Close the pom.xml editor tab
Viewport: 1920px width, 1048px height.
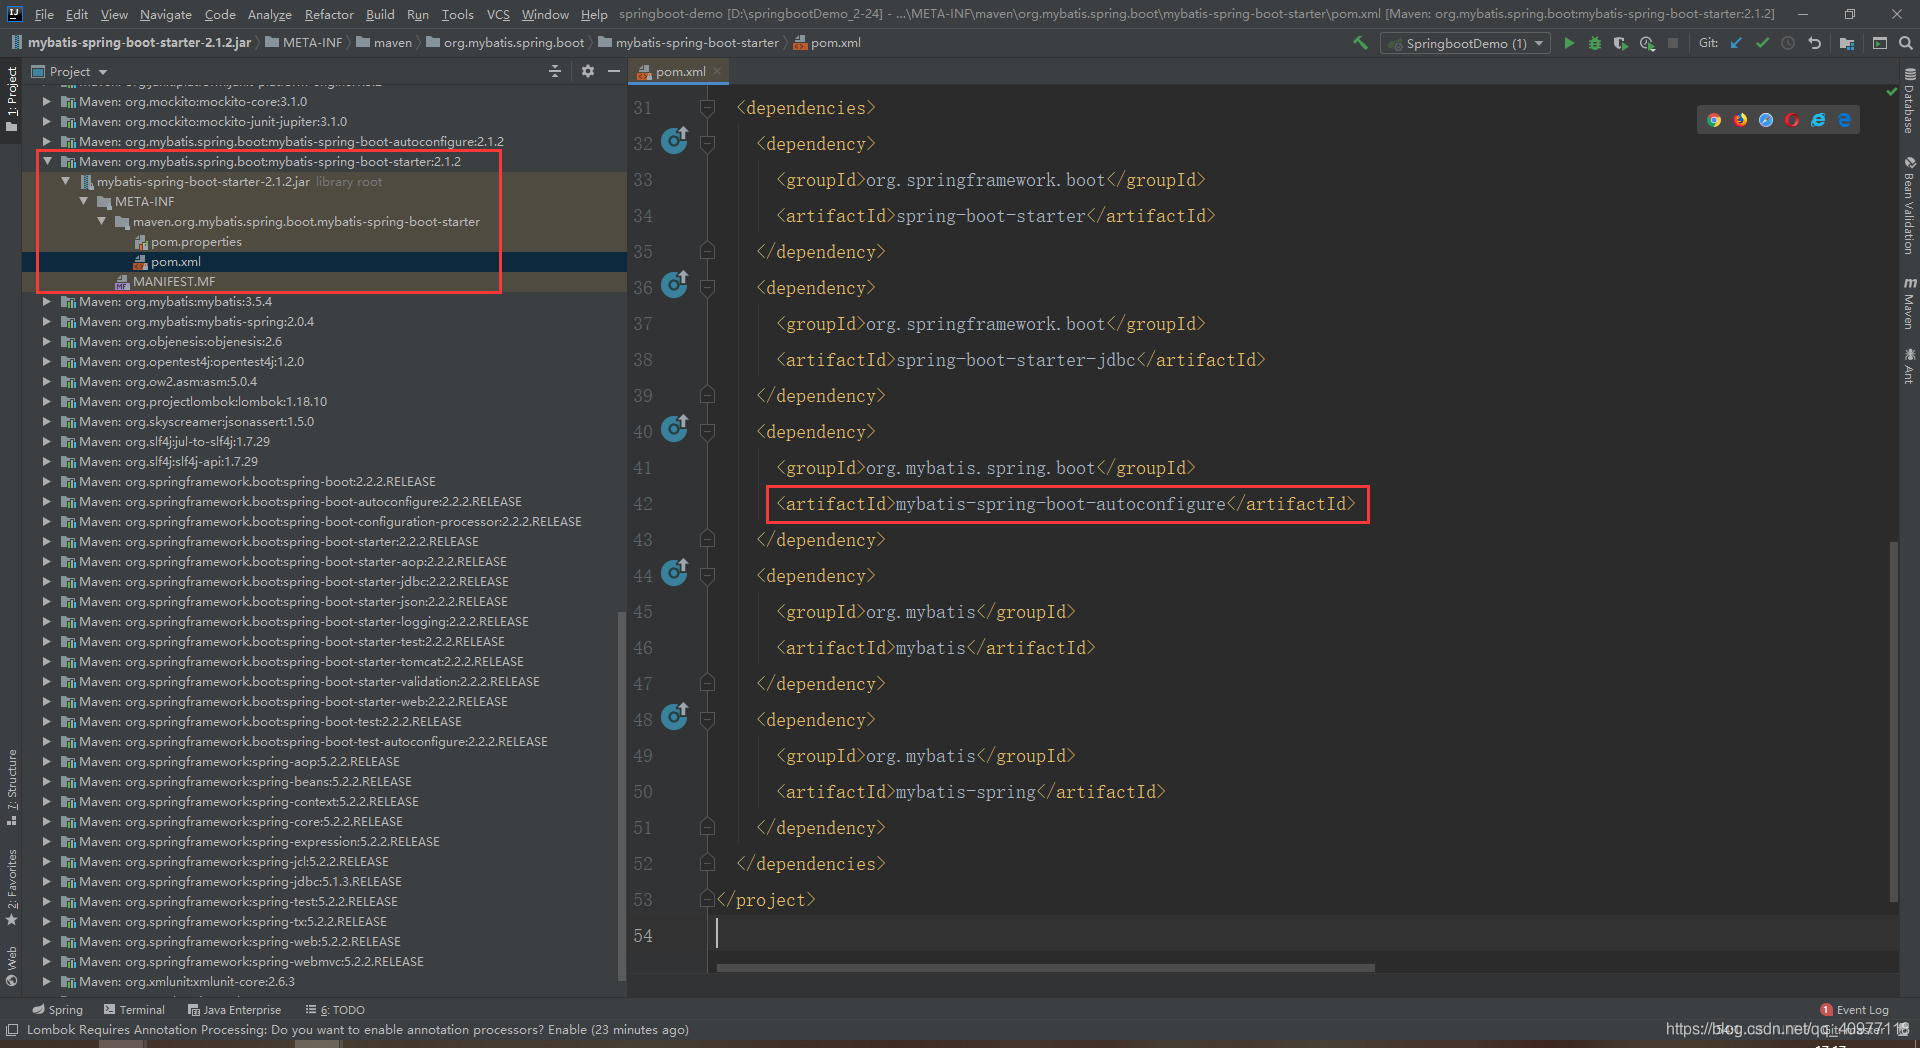717,71
